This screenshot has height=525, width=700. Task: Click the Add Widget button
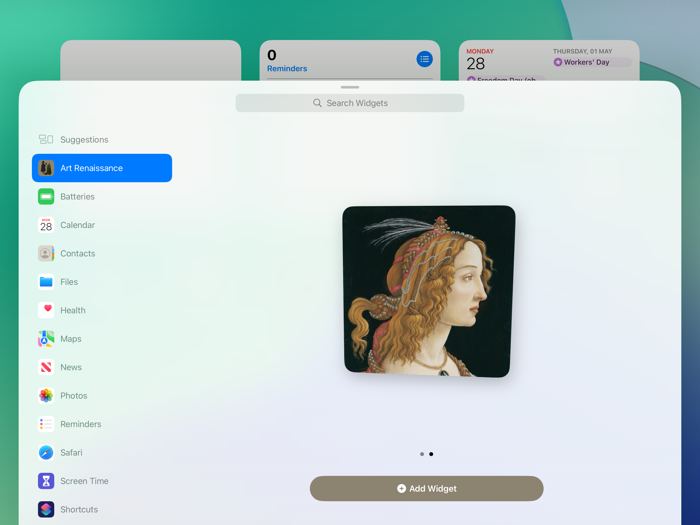pos(426,488)
